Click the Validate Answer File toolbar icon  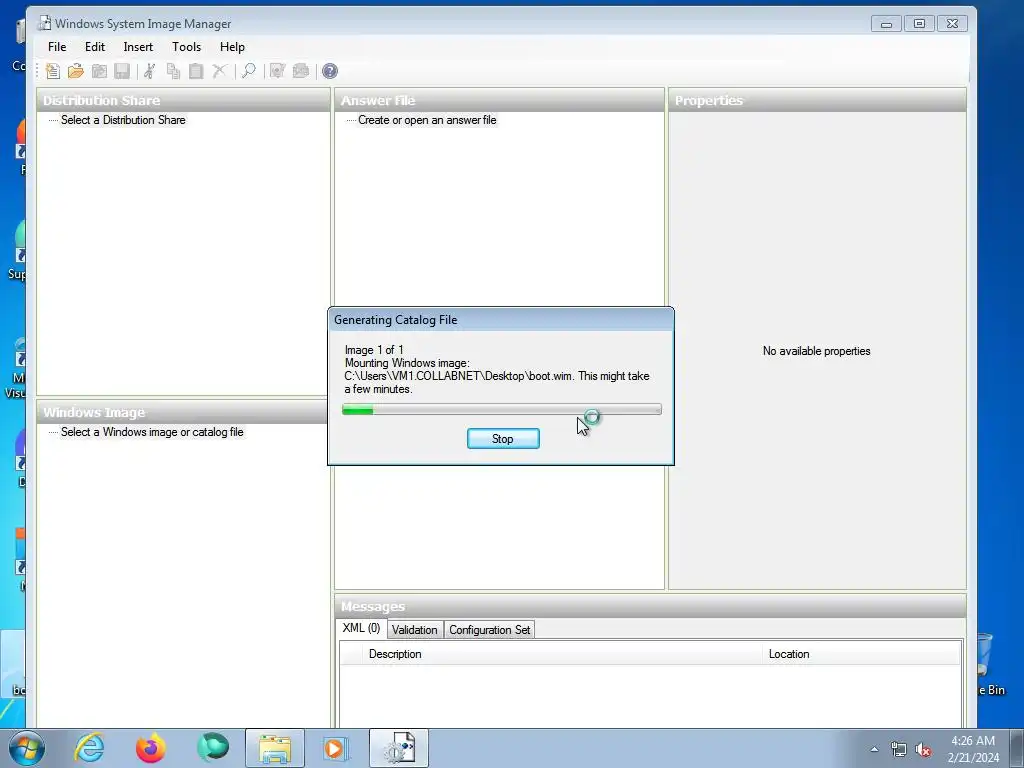click(278, 71)
